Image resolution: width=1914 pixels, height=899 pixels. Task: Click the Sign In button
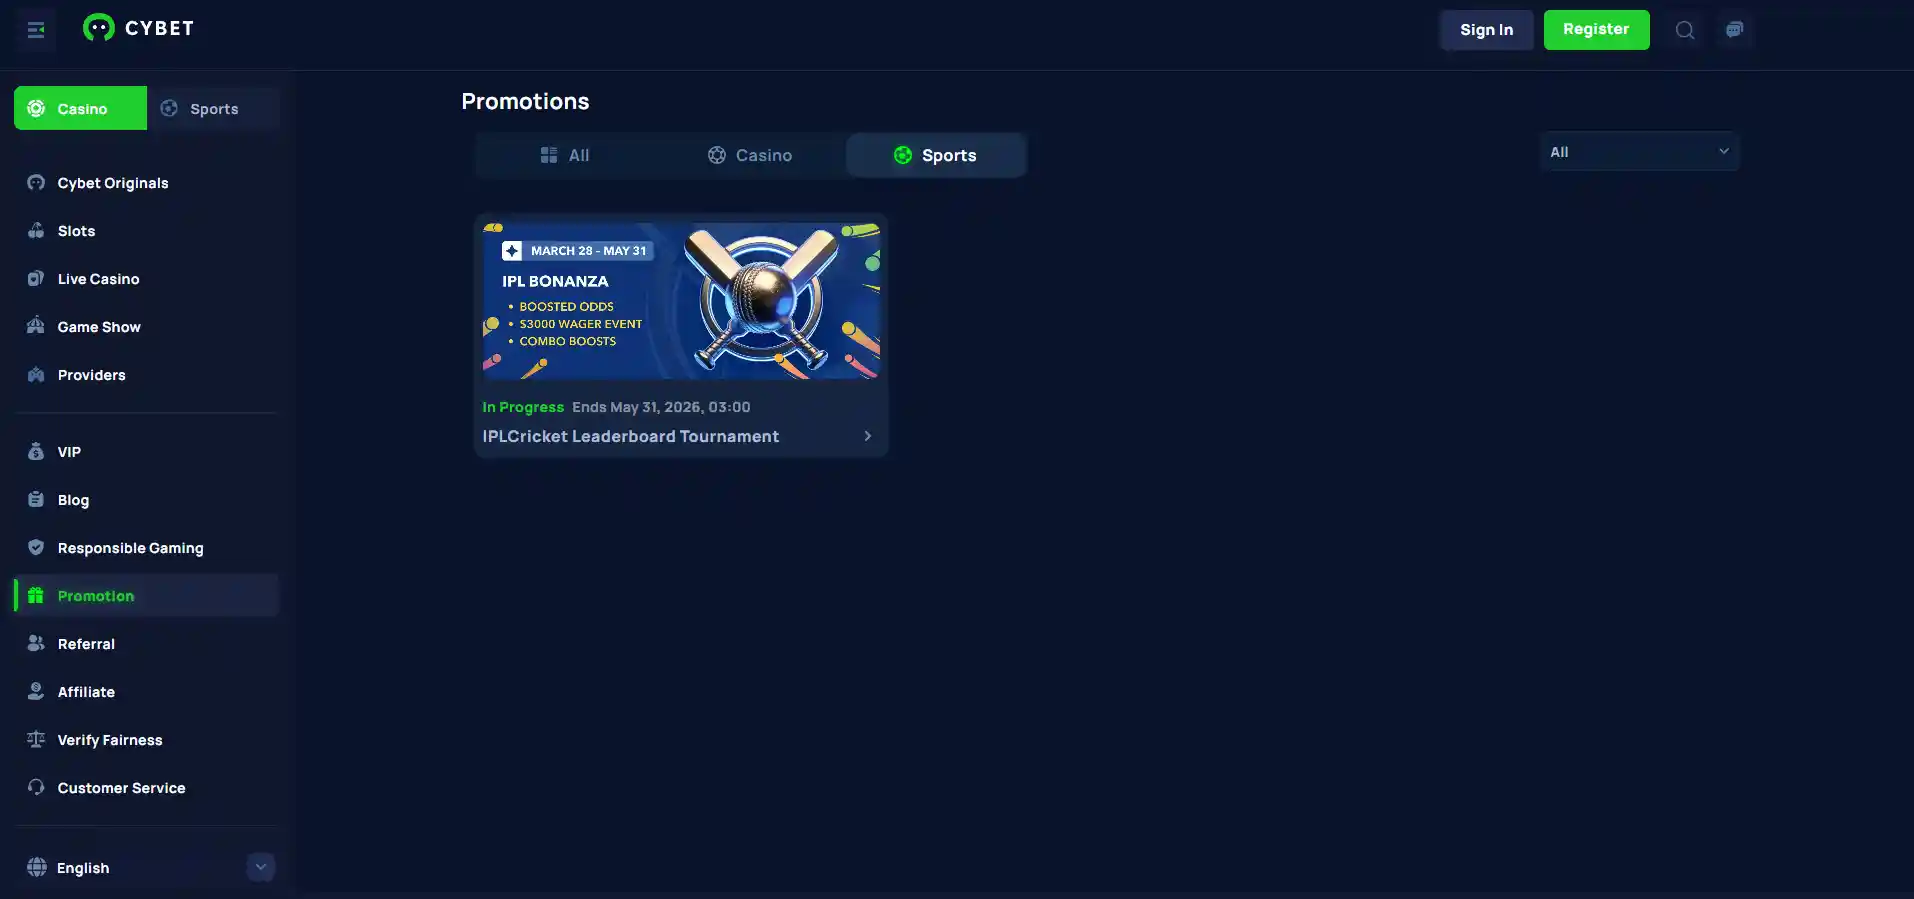tap(1486, 30)
